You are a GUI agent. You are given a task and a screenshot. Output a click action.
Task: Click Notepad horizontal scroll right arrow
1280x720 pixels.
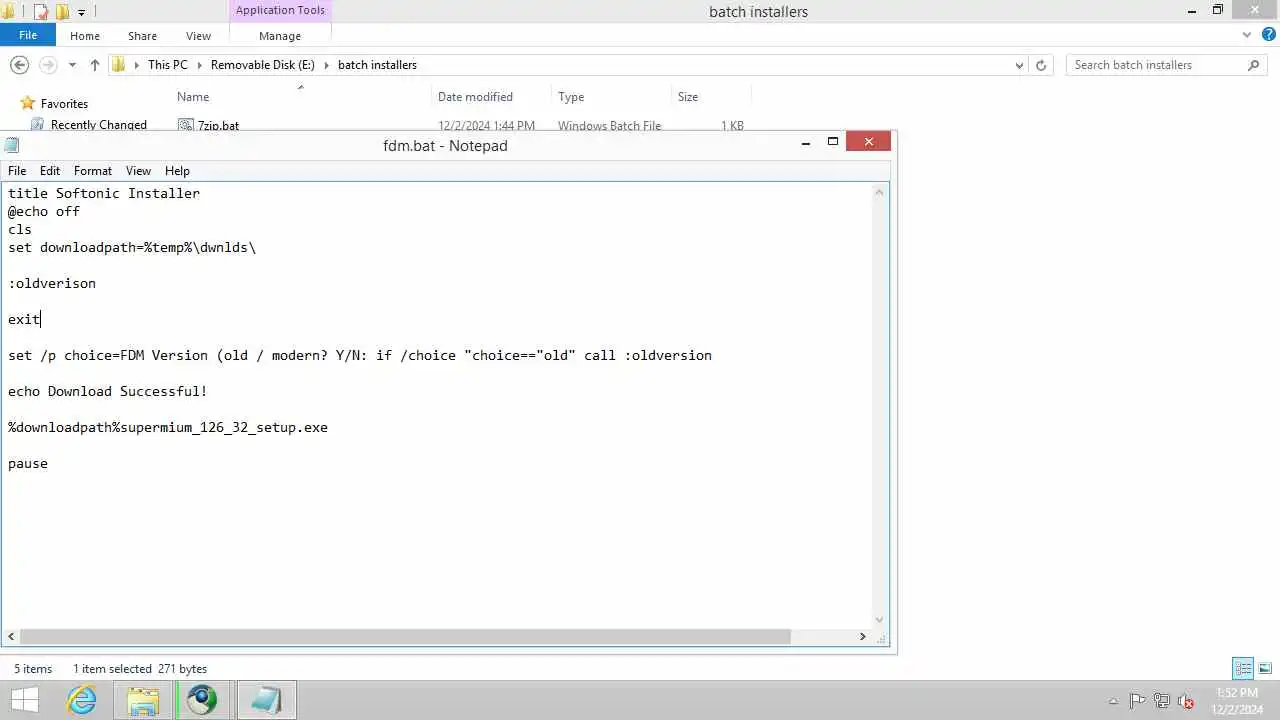tap(863, 637)
